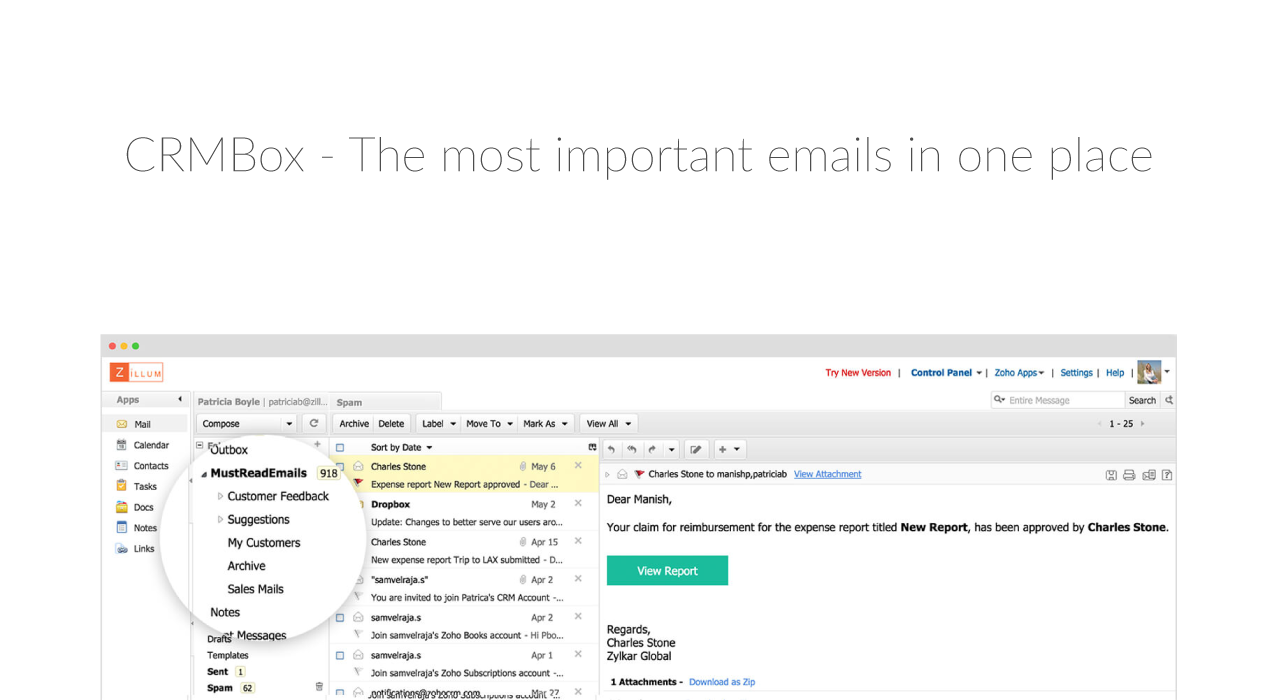Click the save icon in message header
Image resolution: width=1280 pixels, height=700 pixels.
[1111, 475]
